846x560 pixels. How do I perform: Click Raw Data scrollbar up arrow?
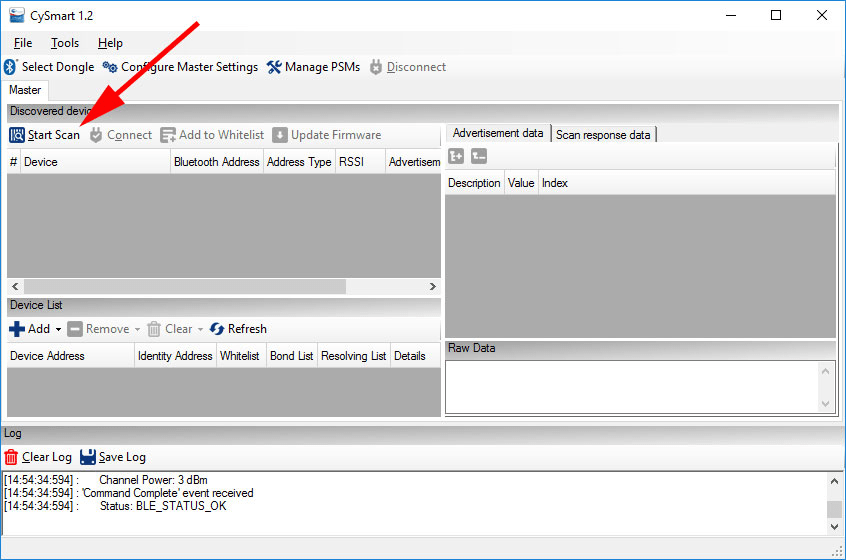click(x=825, y=371)
